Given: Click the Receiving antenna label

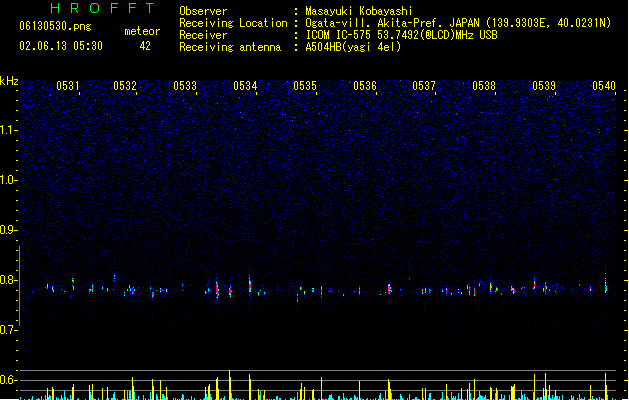Looking at the screenshot, I should [x=230, y=47].
